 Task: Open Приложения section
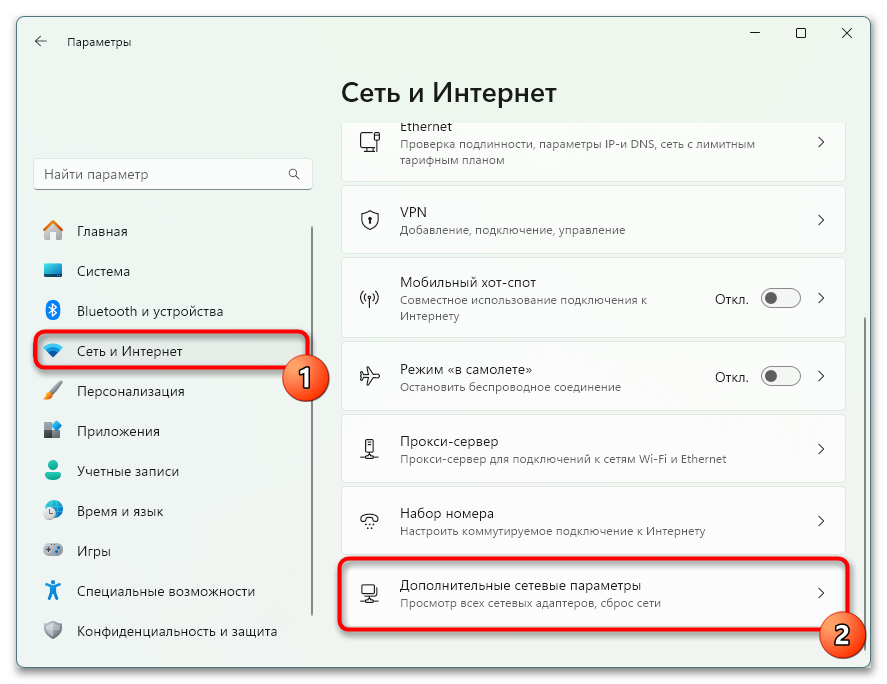click(172, 431)
